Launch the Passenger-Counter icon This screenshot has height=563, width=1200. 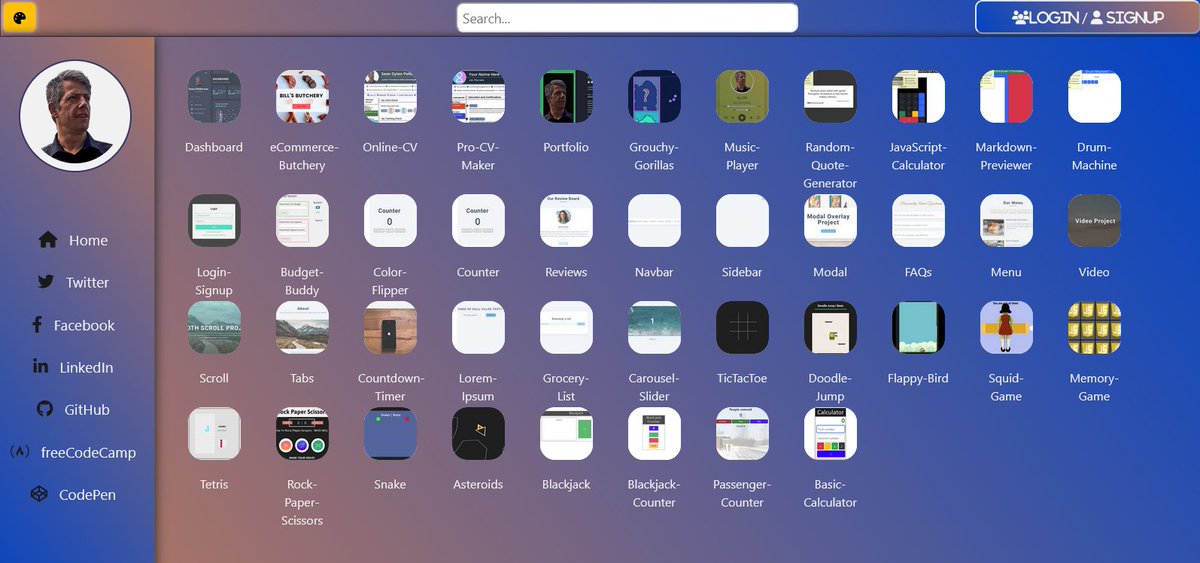742,433
